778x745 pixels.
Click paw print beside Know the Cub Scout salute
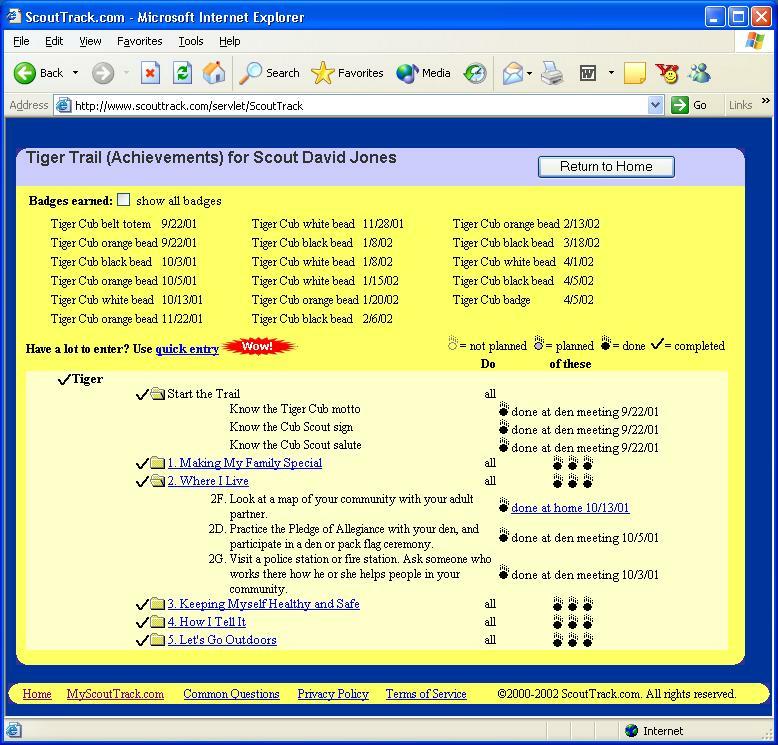pyautogui.click(x=504, y=445)
